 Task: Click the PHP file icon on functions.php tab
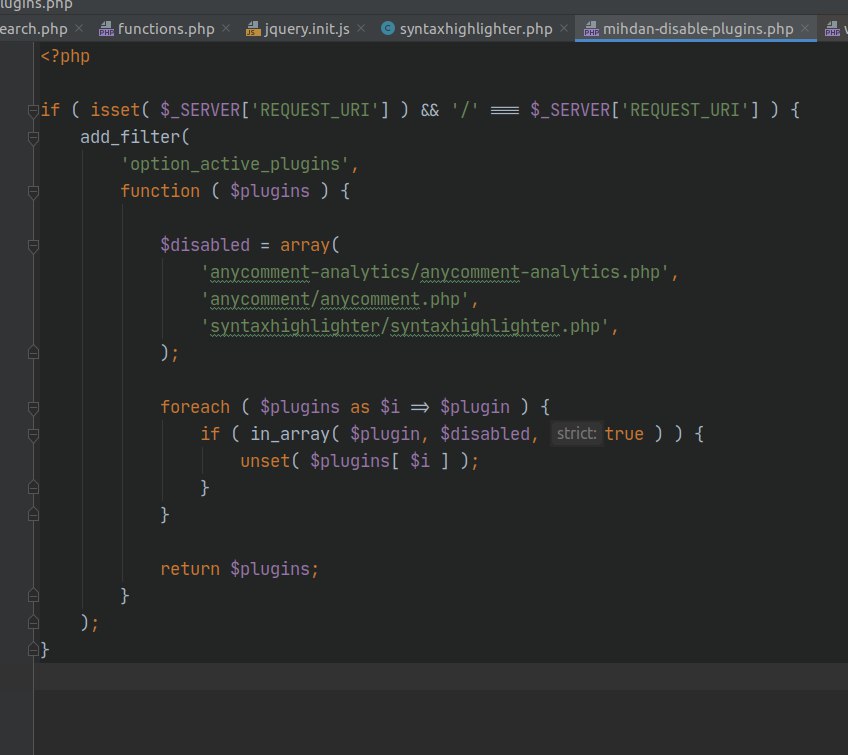point(105,29)
